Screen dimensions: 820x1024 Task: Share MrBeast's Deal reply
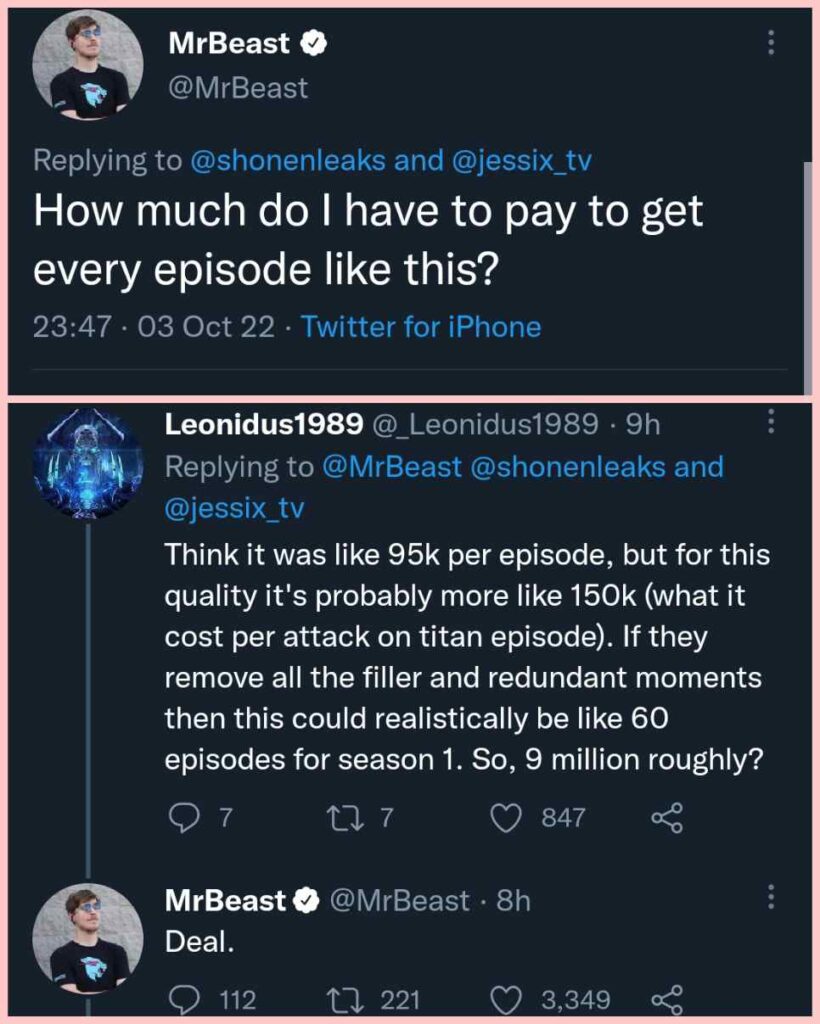click(x=666, y=998)
